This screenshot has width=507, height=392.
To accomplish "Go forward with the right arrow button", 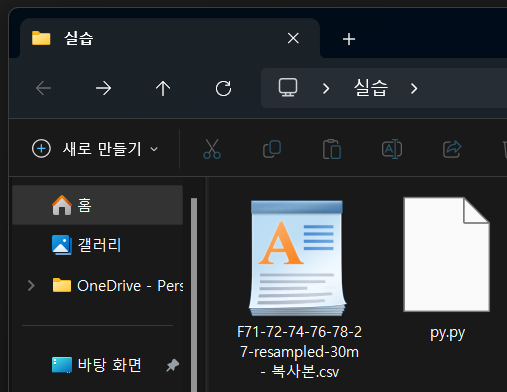I will (x=103, y=88).
